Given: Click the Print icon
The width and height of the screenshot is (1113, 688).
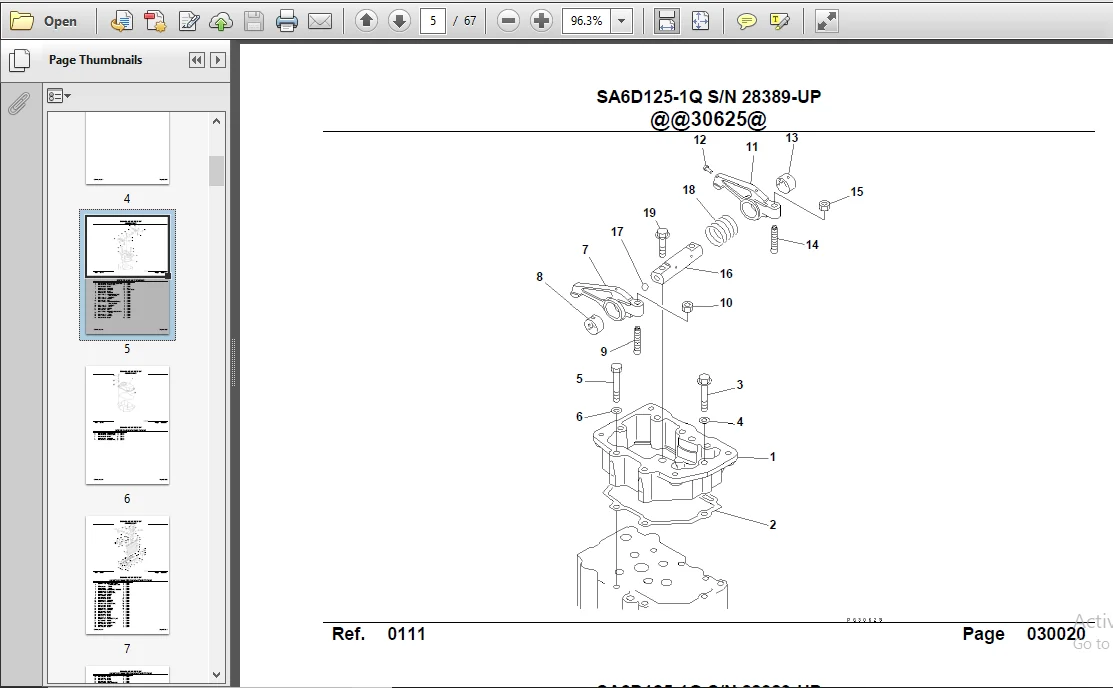Looking at the screenshot, I should coord(287,21).
